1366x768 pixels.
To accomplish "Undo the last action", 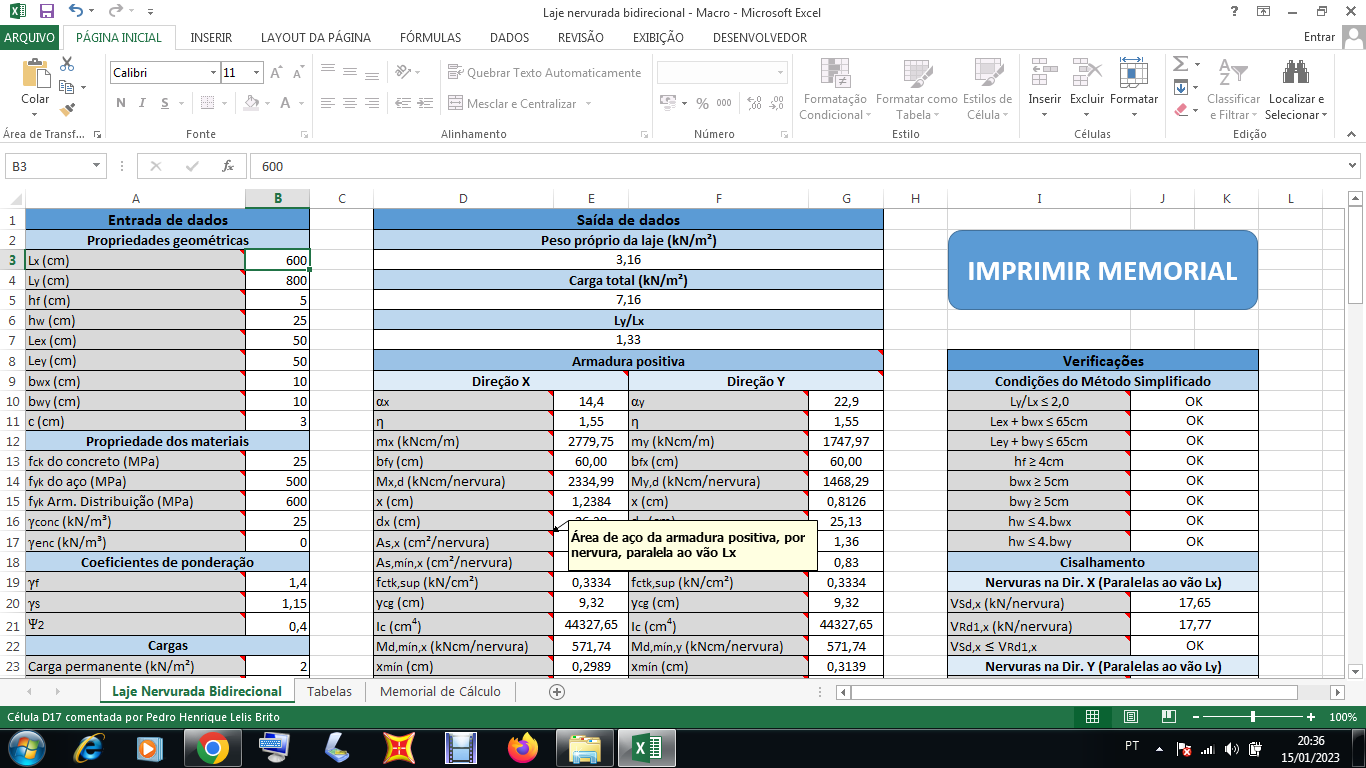I will point(76,12).
